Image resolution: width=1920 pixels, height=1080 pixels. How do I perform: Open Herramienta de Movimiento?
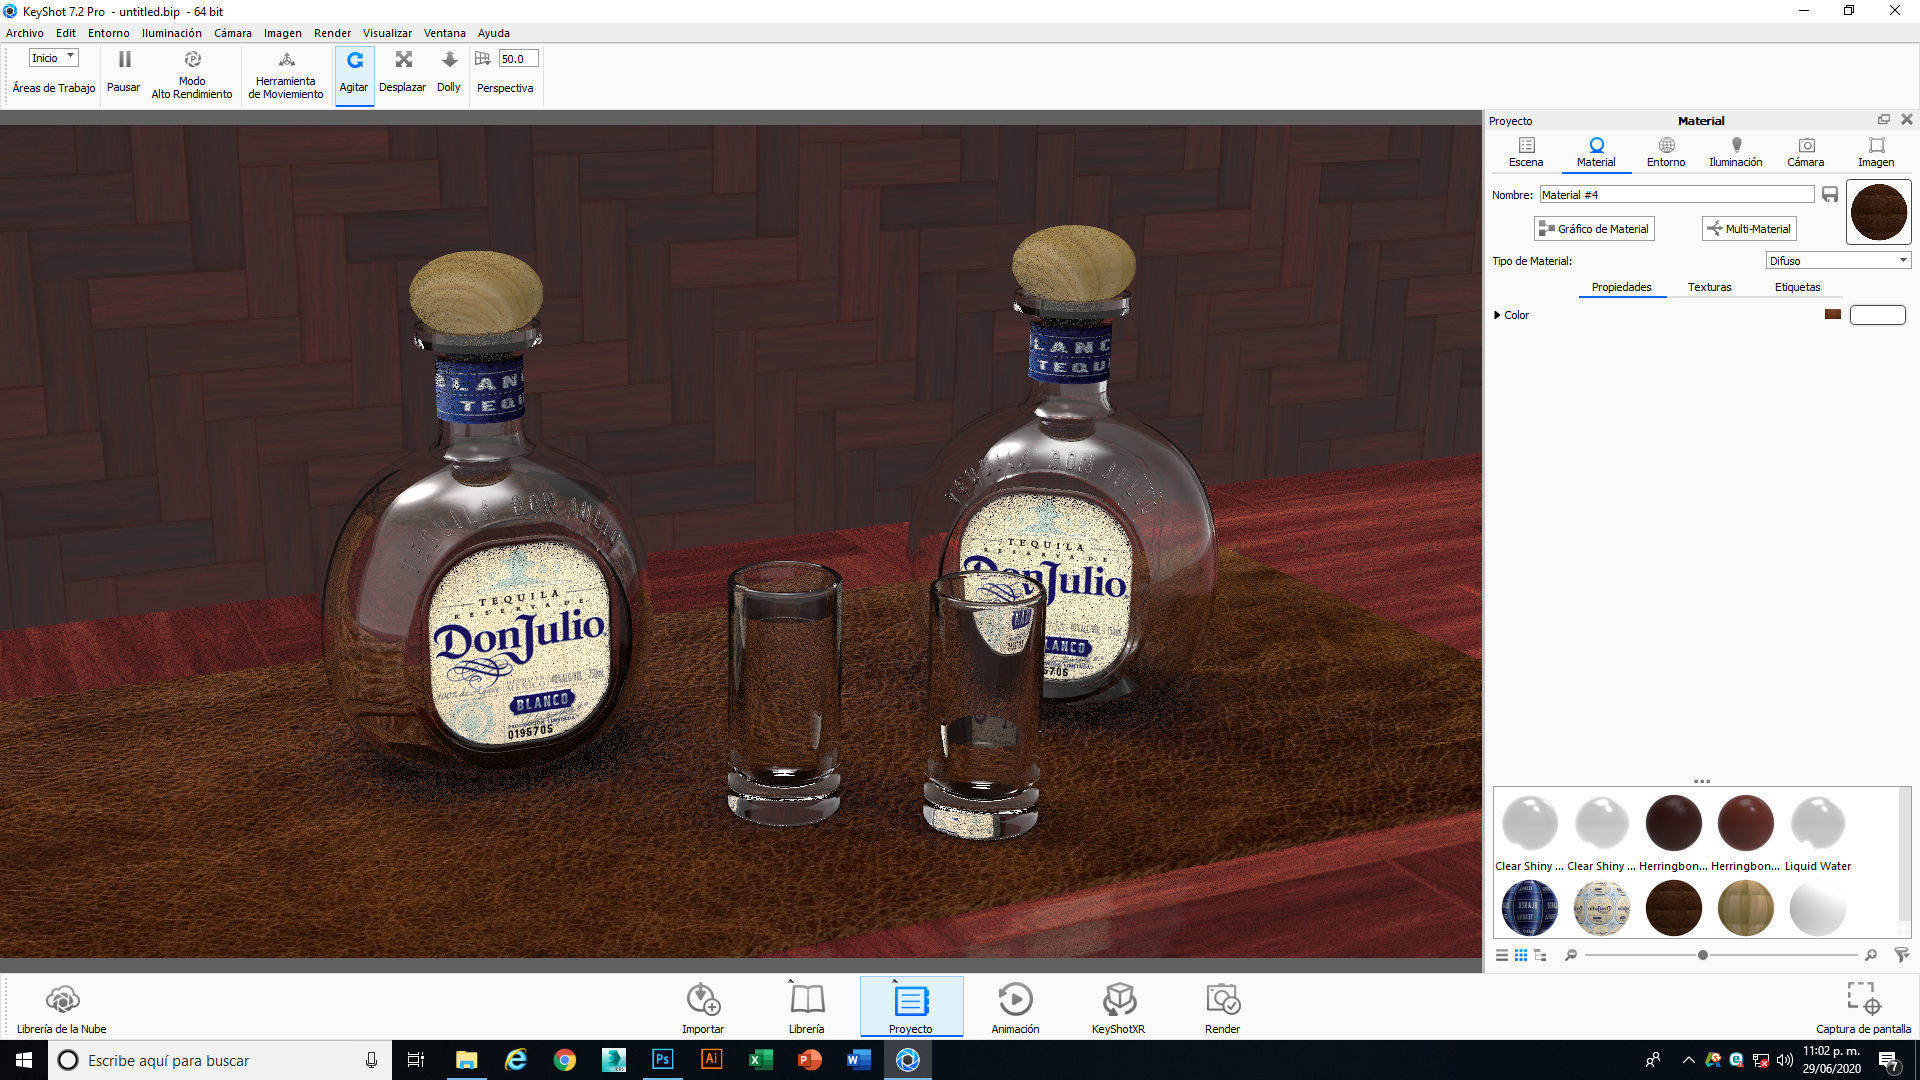coord(286,60)
